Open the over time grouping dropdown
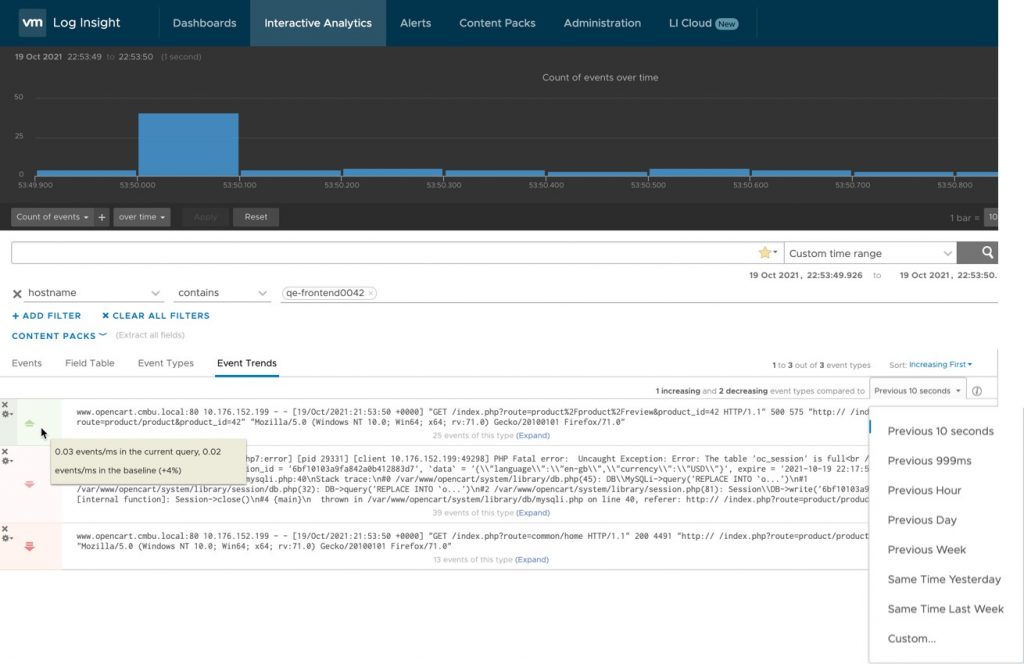Viewport: 1024px width, 664px height. point(142,217)
